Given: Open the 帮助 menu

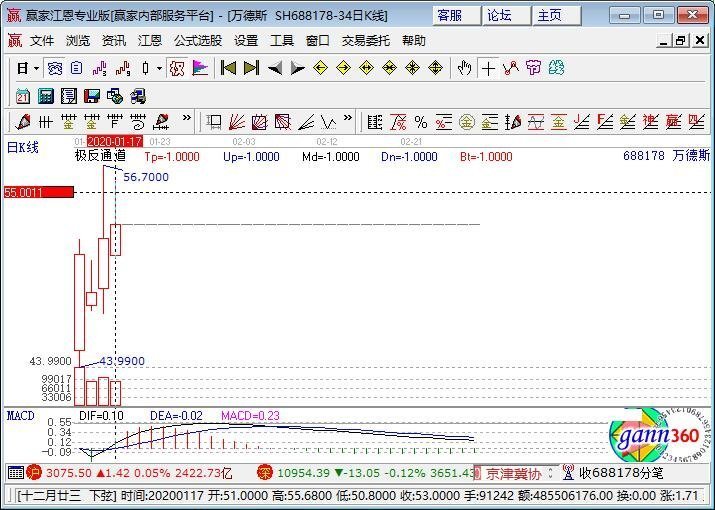Looking at the screenshot, I should click(414, 41).
